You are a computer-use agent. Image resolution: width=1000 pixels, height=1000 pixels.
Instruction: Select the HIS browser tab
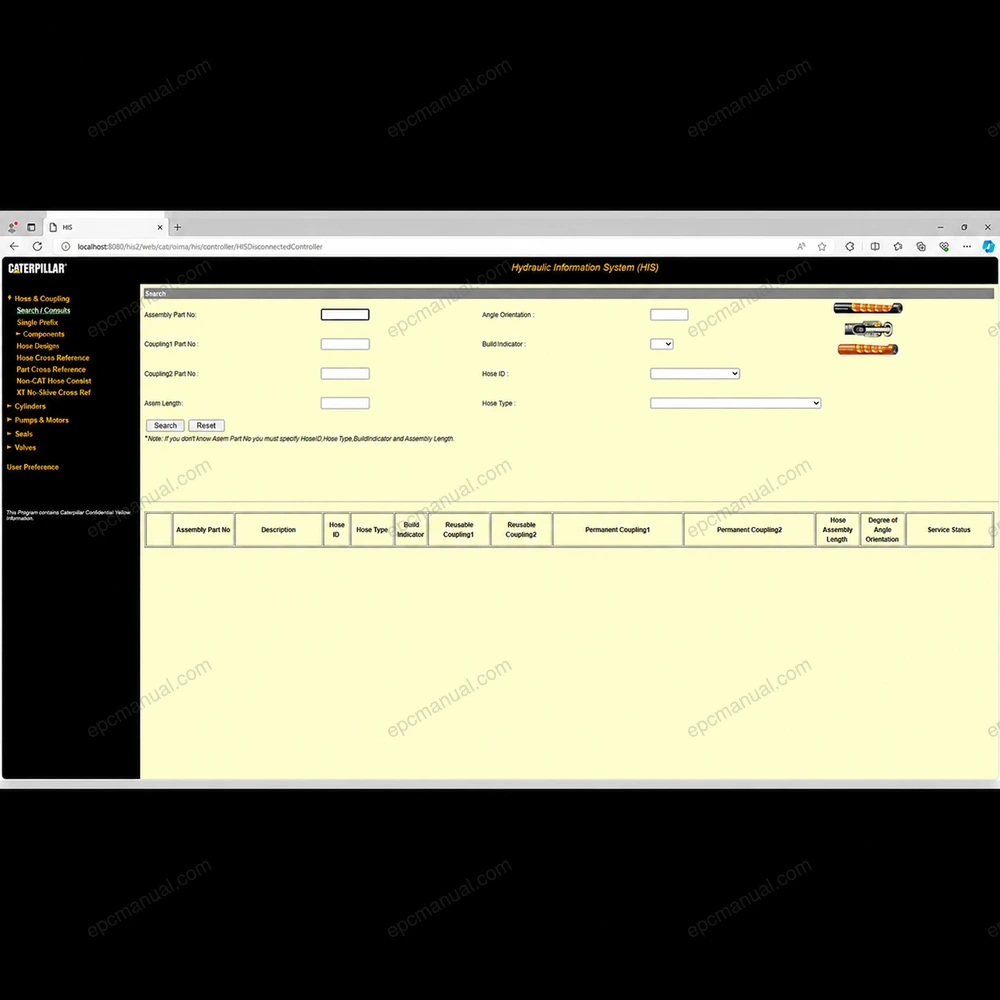click(x=105, y=227)
